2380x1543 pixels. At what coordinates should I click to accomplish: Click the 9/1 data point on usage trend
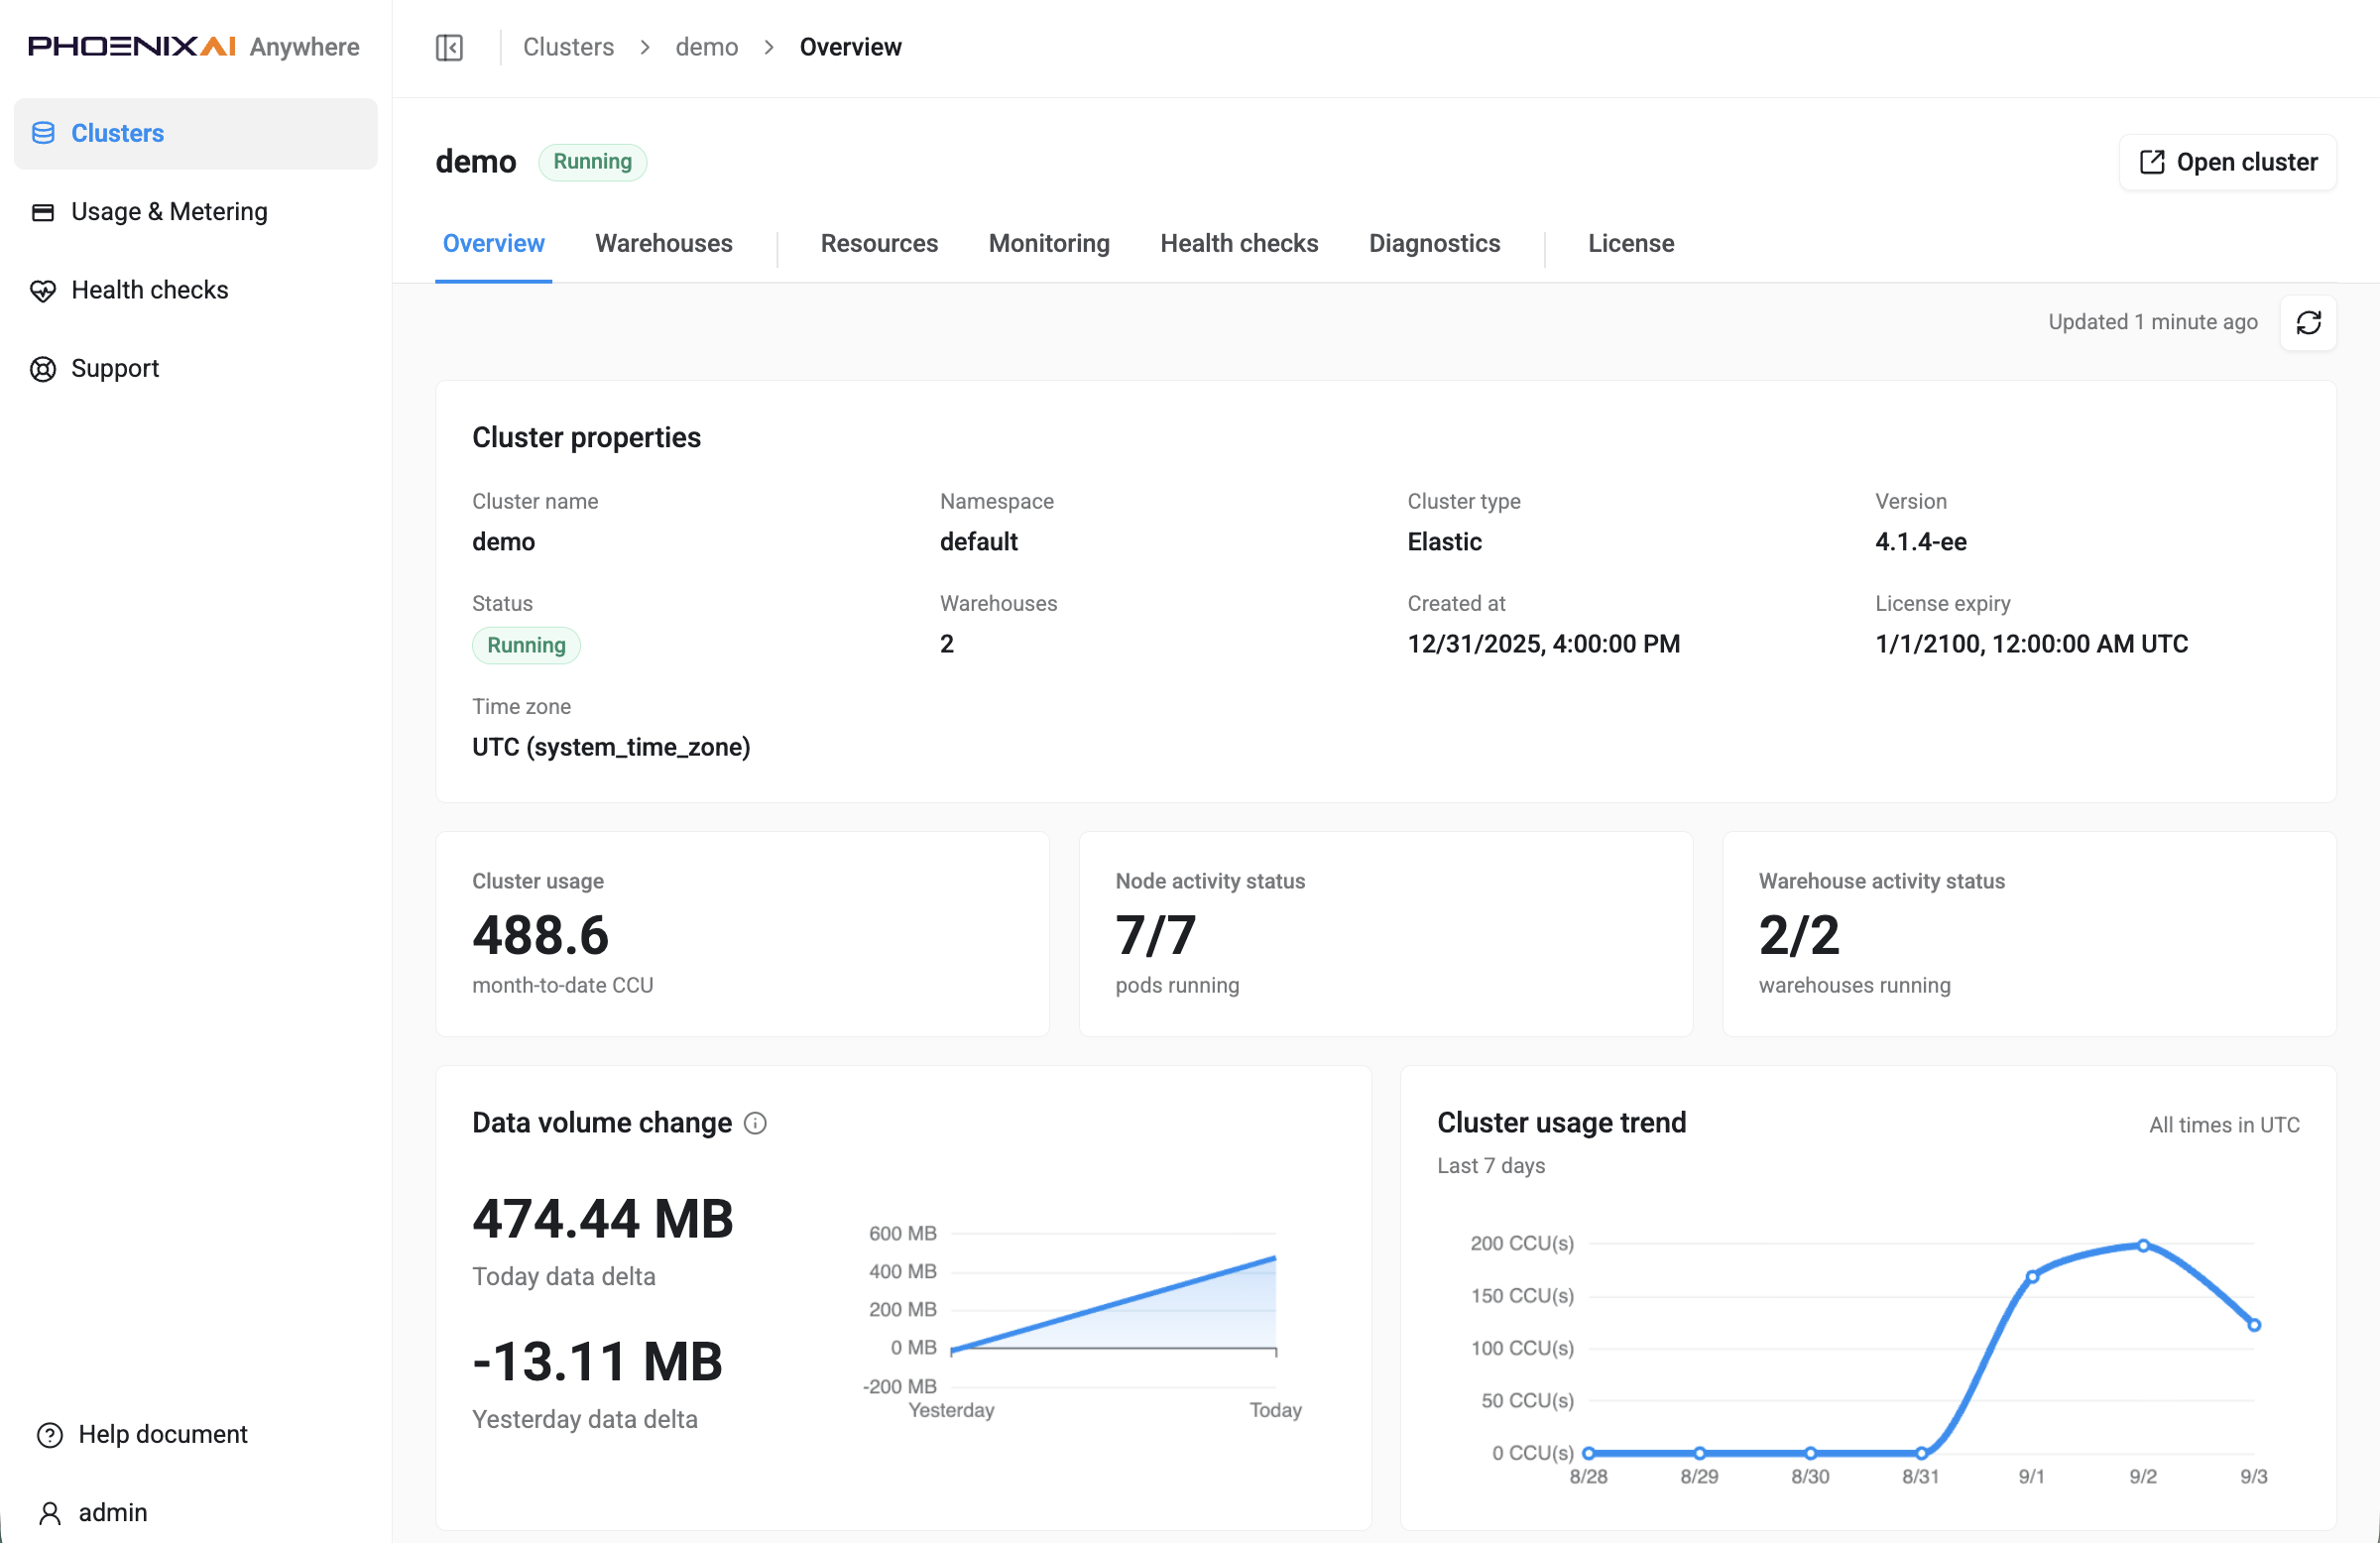point(2032,1277)
